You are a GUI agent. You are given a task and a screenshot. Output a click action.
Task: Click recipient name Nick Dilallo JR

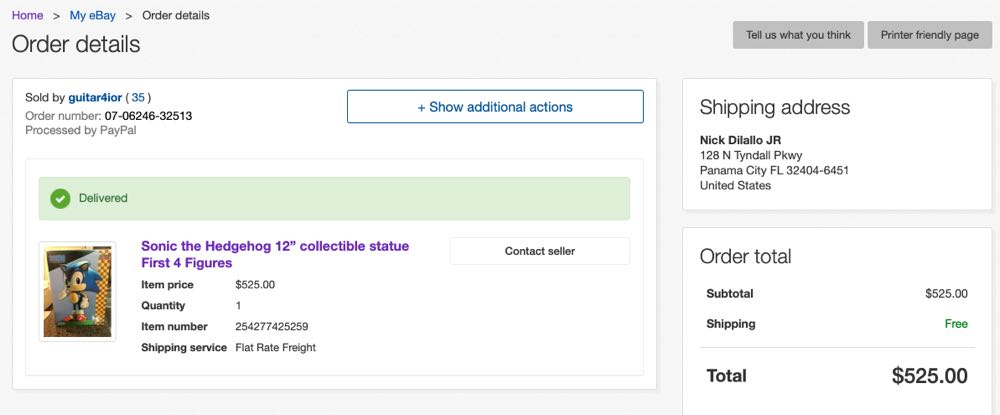[x=740, y=140]
